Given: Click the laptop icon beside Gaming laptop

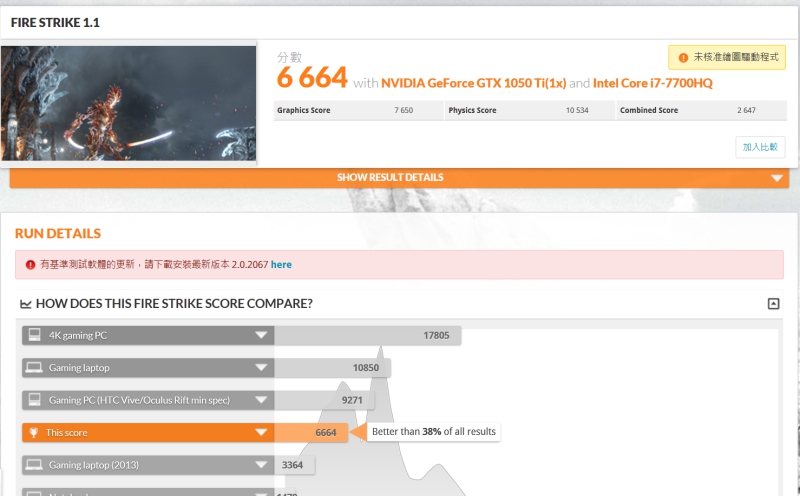Looking at the screenshot, I should click(x=34, y=367).
